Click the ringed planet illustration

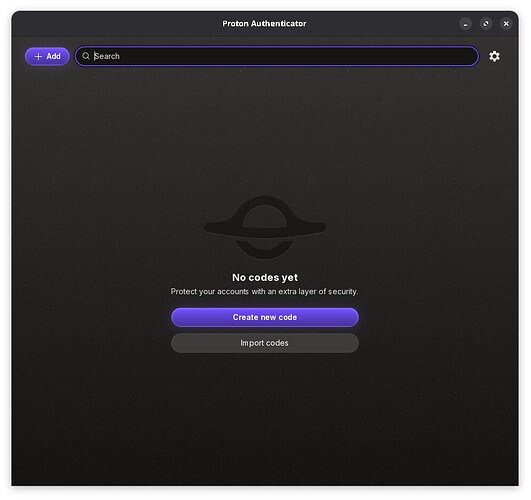tap(265, 227)
